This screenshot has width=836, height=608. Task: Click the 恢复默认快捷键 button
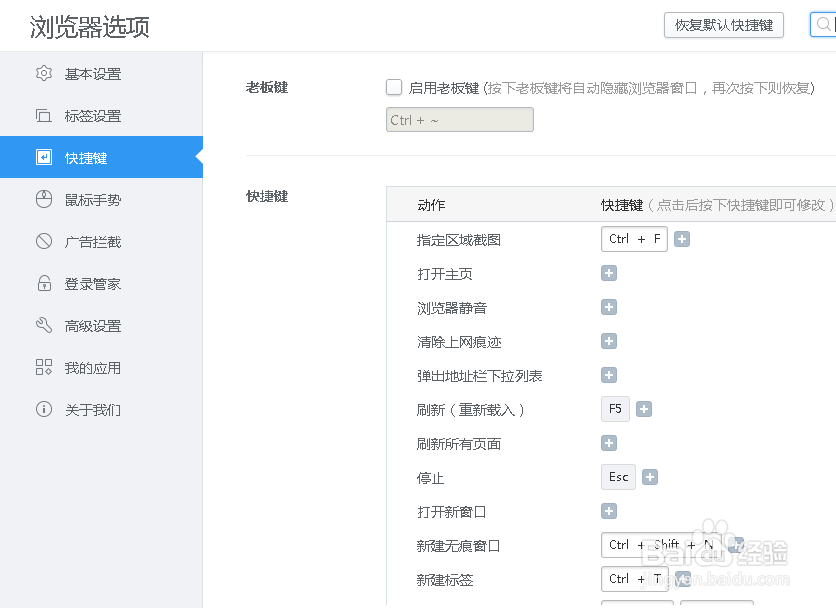click(x=724, y=25)
